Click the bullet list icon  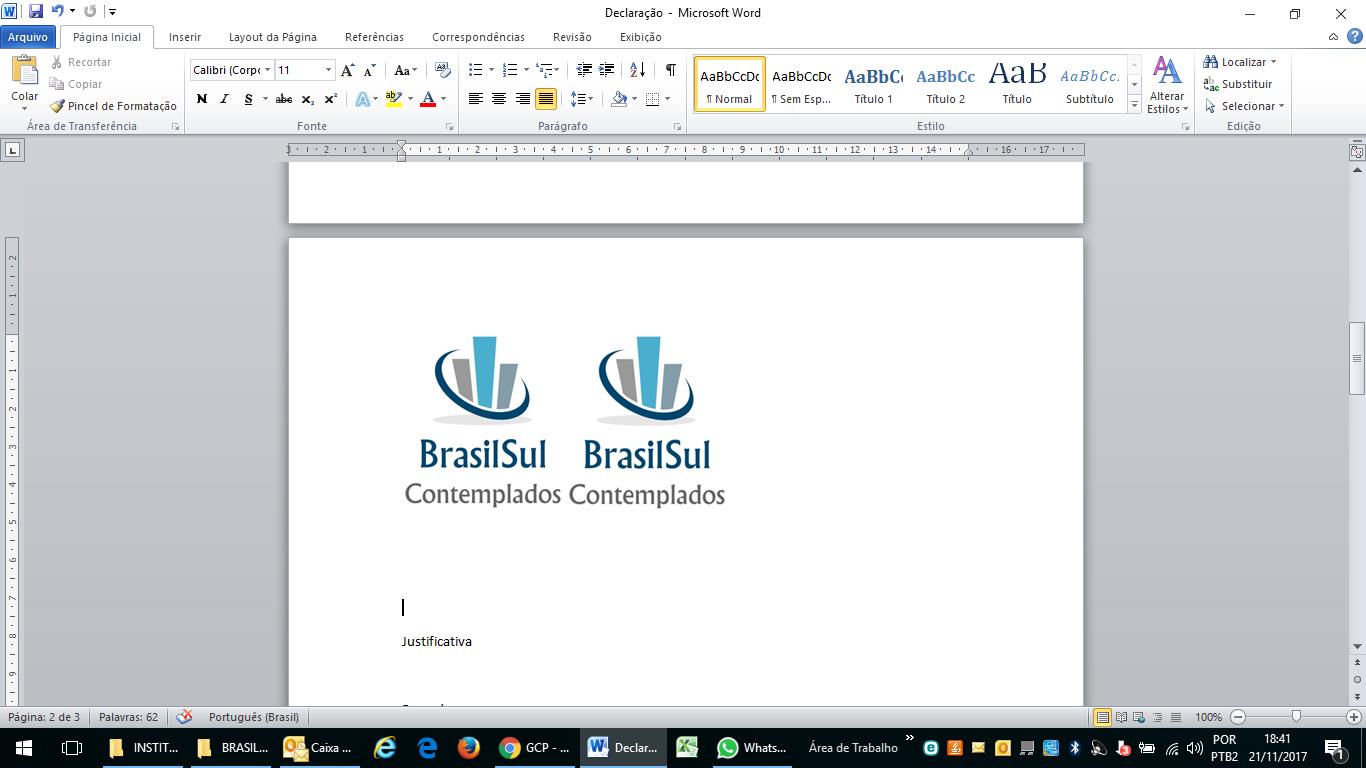coord(476,70)
